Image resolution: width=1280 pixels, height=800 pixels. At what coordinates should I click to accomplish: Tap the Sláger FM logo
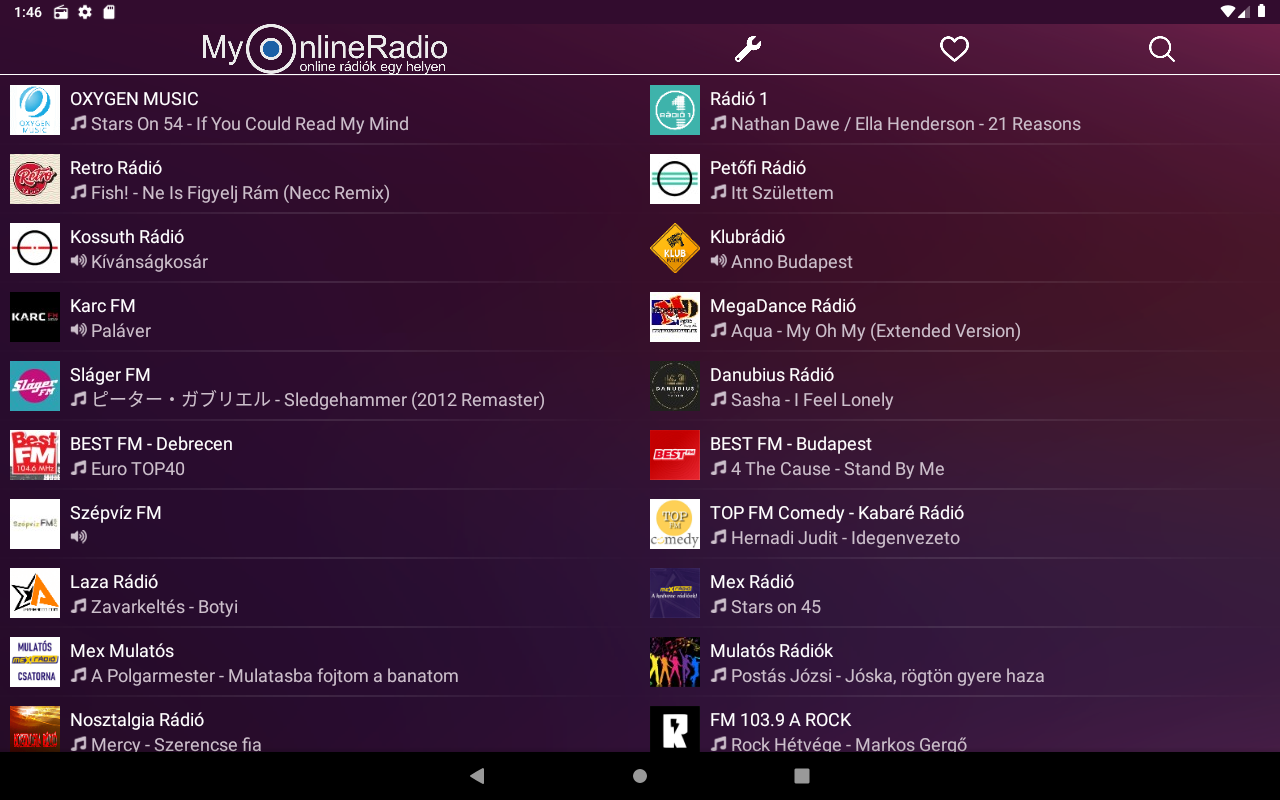[x=35, y=386]
